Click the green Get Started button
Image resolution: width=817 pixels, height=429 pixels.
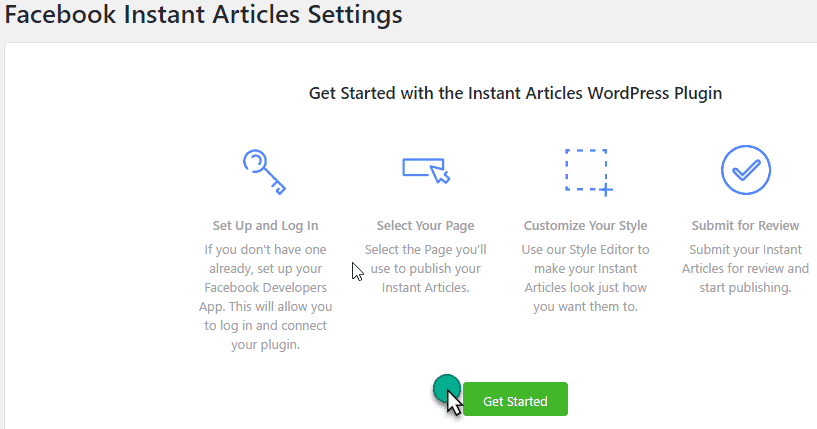[515, 399]
